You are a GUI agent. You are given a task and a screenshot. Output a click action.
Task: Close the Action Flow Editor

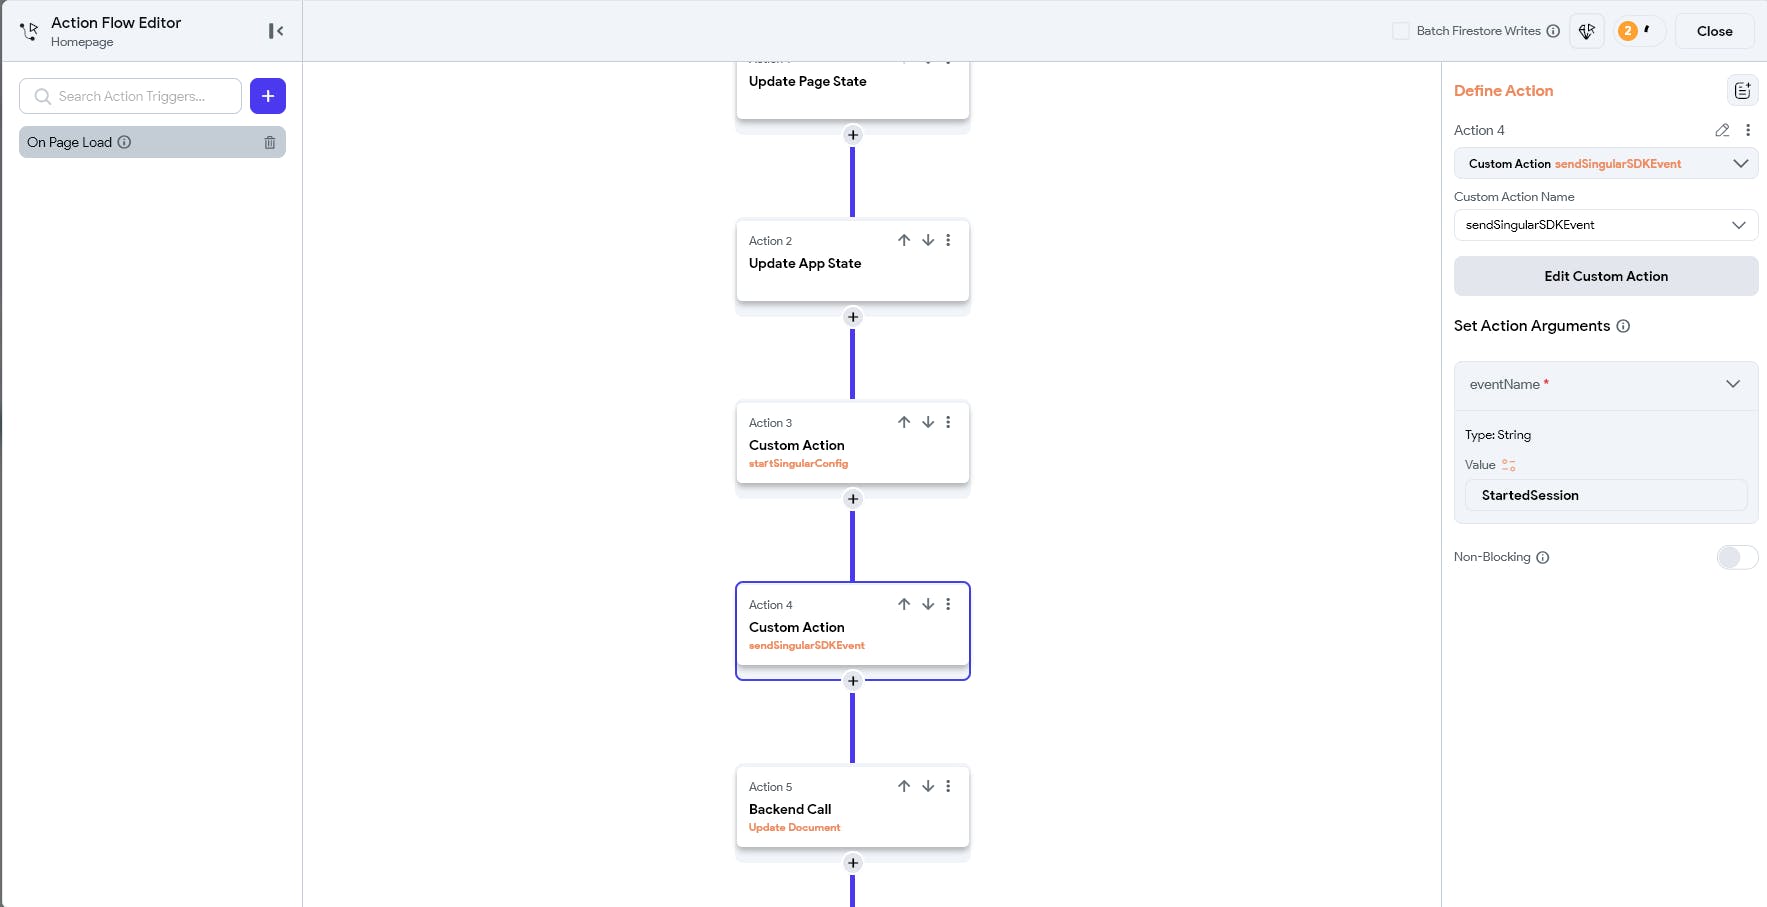1714,31
